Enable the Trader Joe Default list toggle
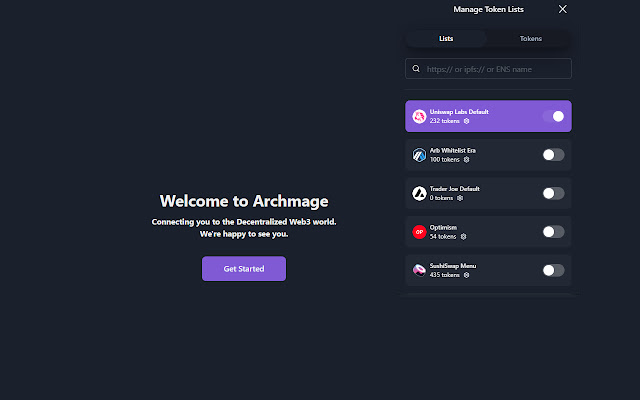 [553, 193]
